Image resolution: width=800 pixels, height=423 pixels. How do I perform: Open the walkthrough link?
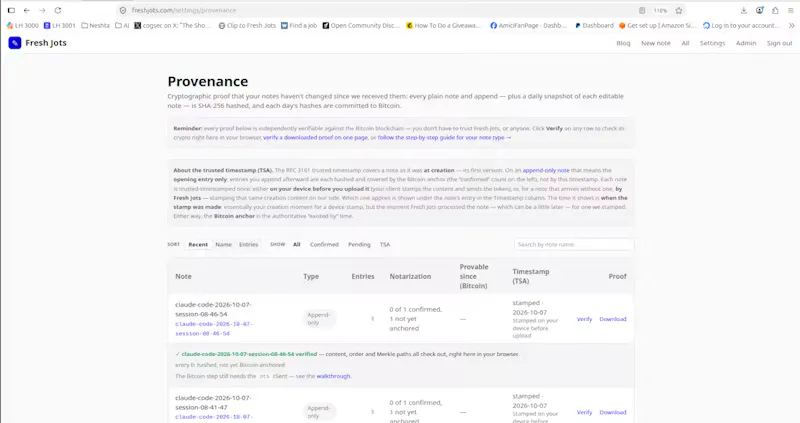(x=333, y=376)
